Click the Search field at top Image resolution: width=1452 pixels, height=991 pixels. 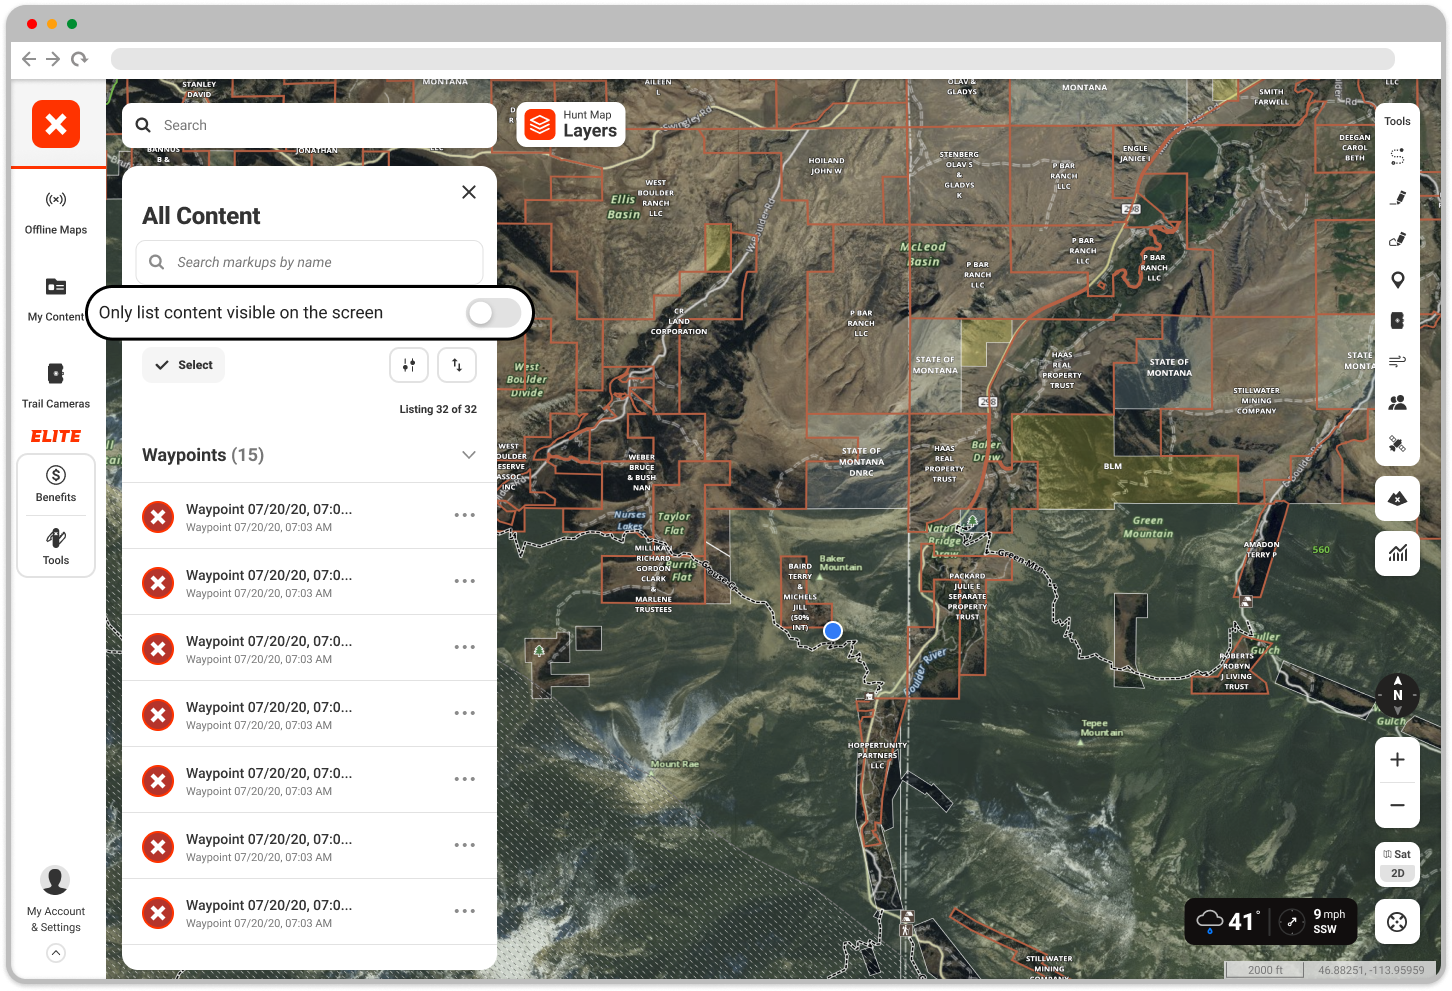(310, 125)
